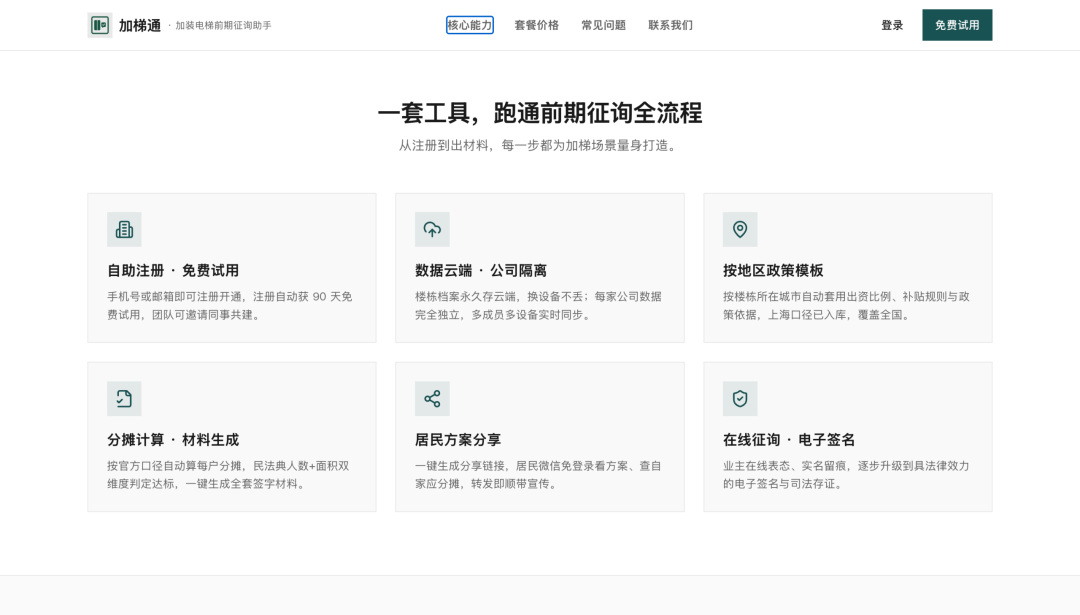1080x615 pixels.
Task: Click the 加梯通 logo icon
Action: 100,25
